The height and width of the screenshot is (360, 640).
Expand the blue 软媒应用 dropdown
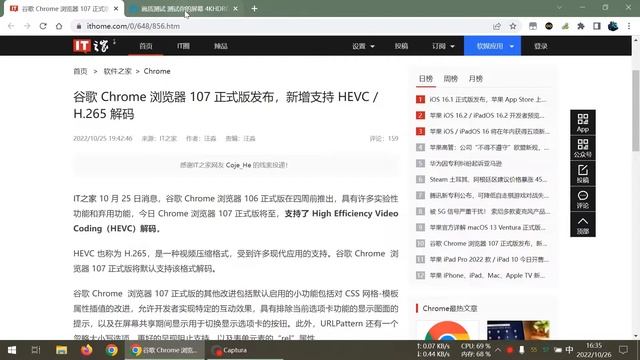click(492, 46)
